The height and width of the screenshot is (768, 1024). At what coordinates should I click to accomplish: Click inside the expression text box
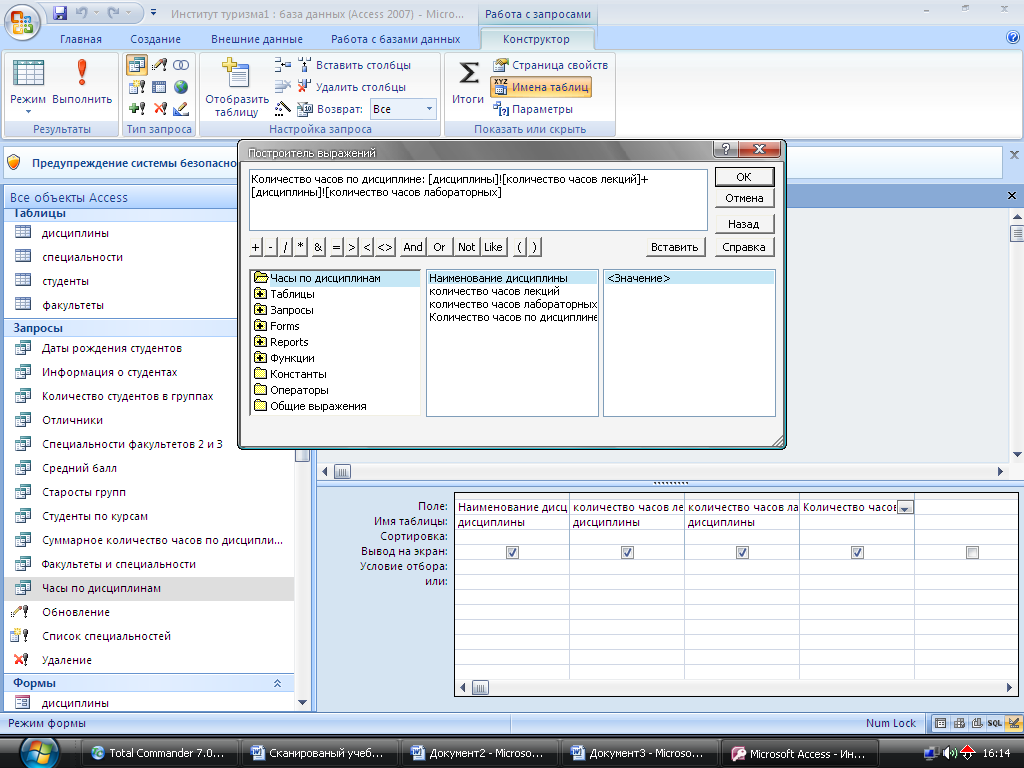[478, 200]
